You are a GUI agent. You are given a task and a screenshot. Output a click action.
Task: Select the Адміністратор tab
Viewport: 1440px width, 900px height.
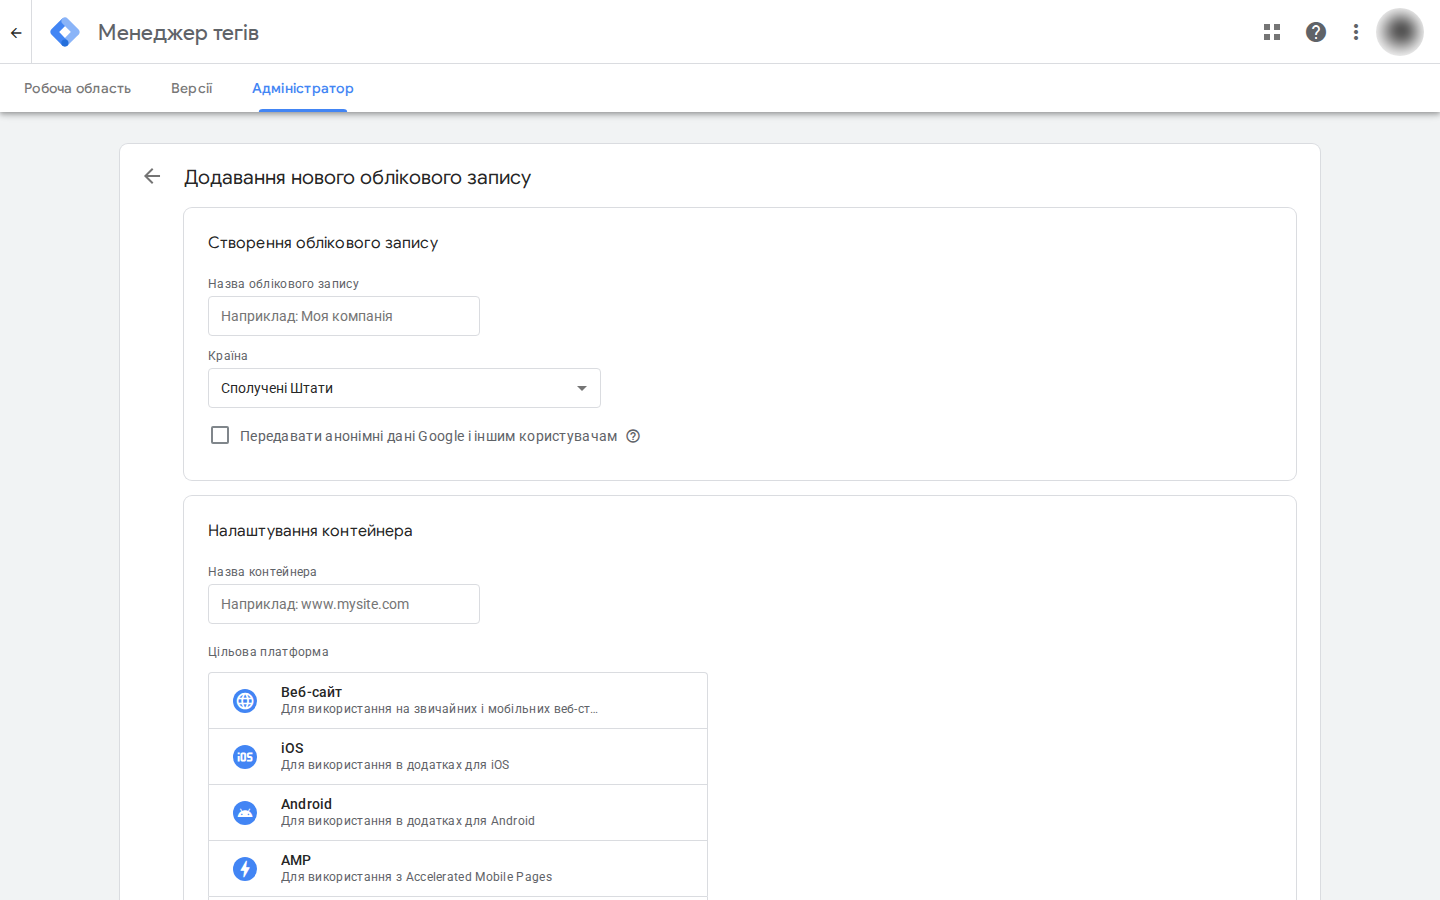(303, 88)
